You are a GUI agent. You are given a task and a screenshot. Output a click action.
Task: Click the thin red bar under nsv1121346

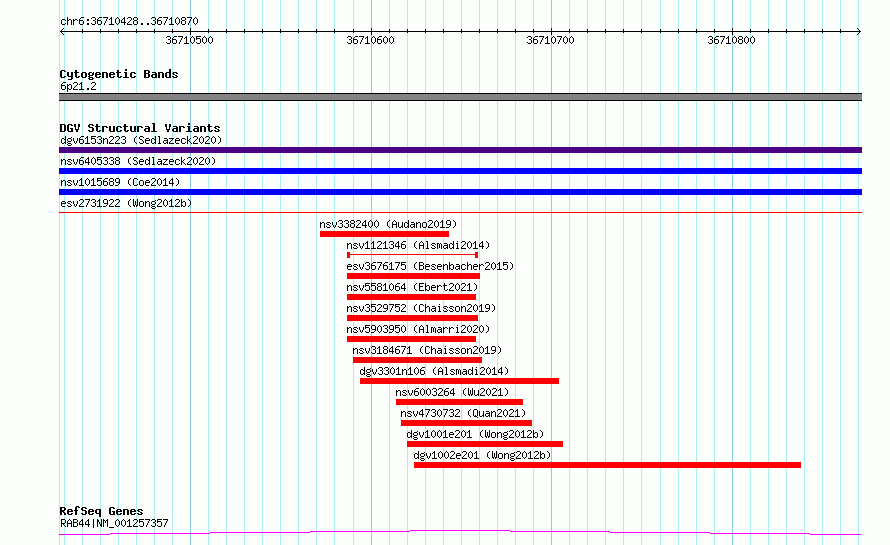click(x=412, y=255)
